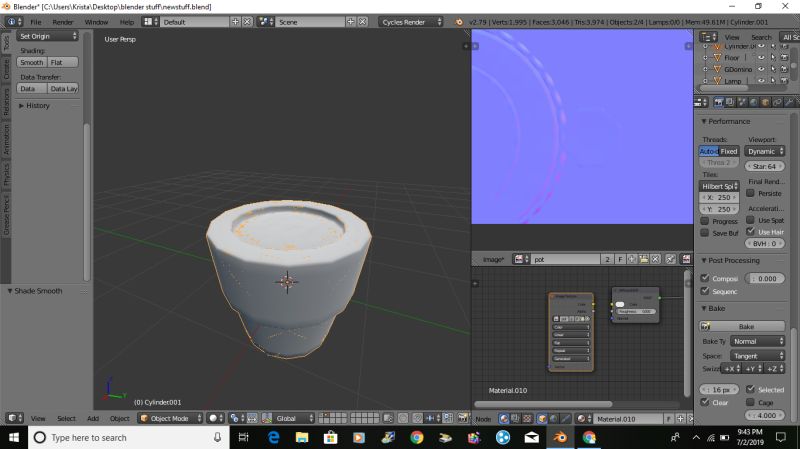The height and width of the screenshot is (449, 800).
Task: Open the Space Tangent dropdown
Action: pos(758,356)
